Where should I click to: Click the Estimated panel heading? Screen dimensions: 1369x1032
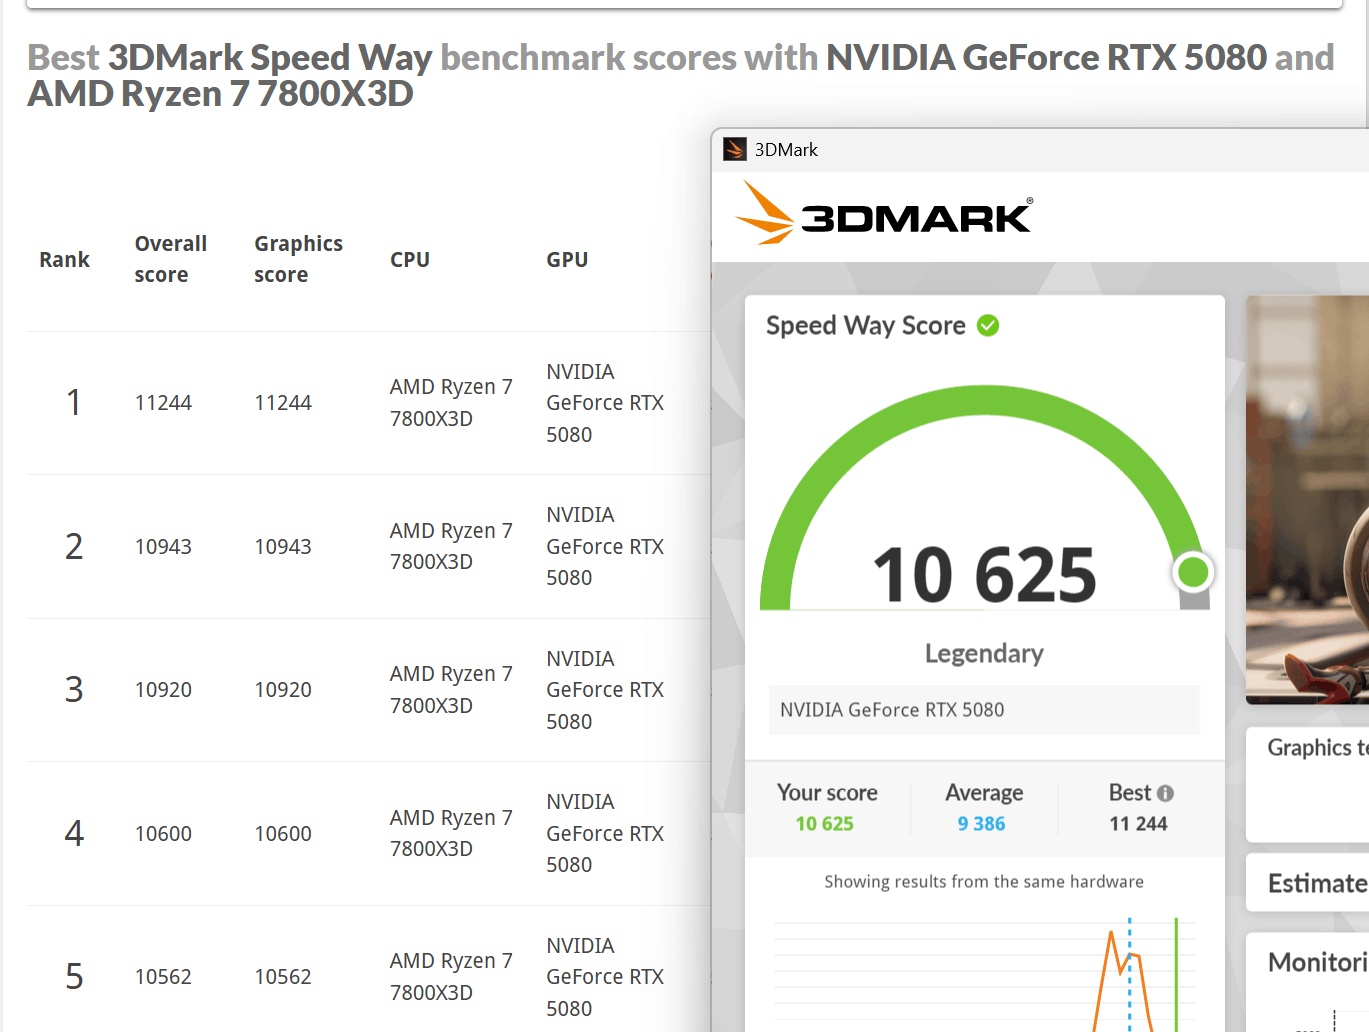pos(1317,884)
